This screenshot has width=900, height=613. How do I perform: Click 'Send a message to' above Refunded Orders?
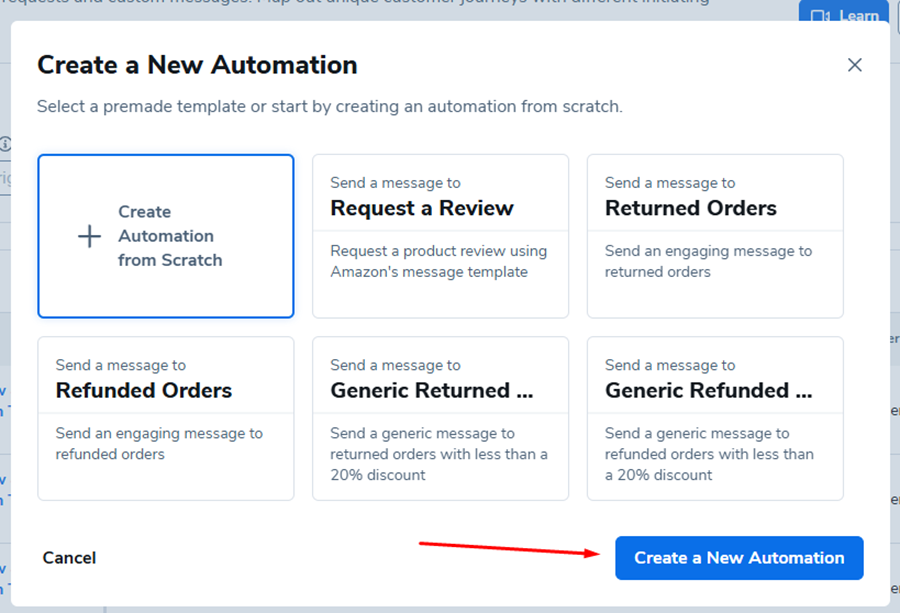[x=121, y=365]
